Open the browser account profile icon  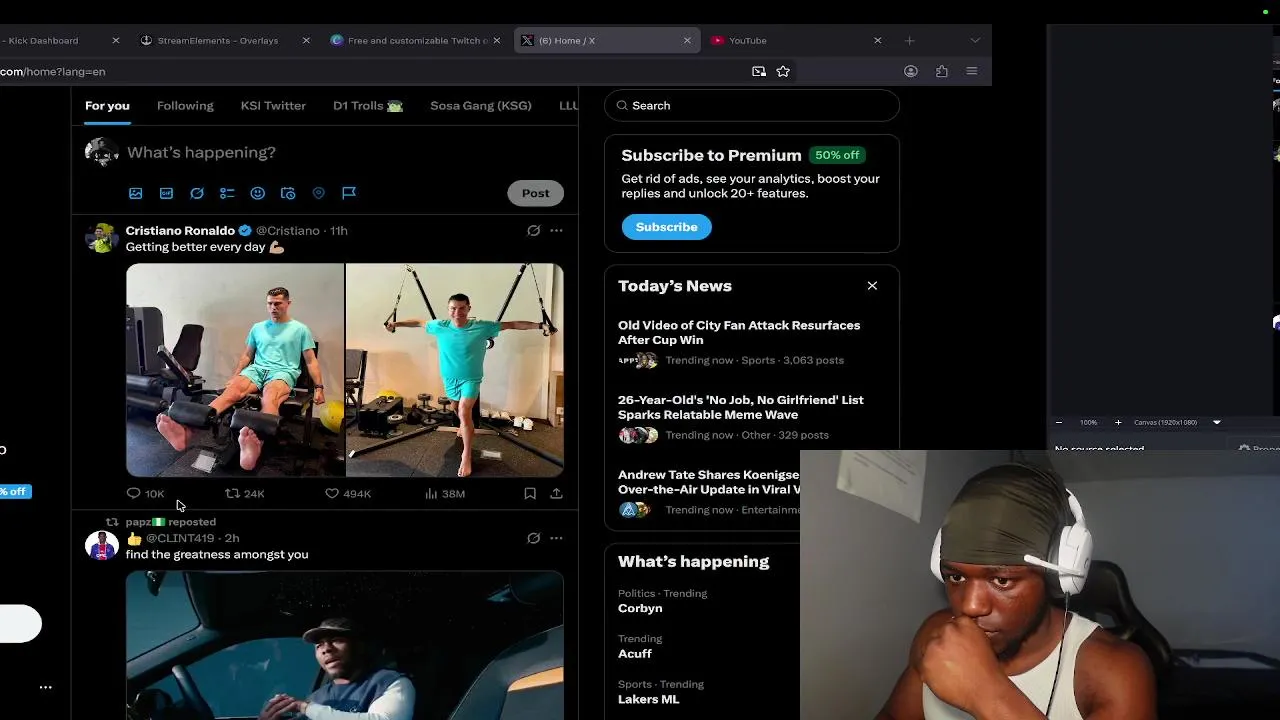tap(911, 71)
